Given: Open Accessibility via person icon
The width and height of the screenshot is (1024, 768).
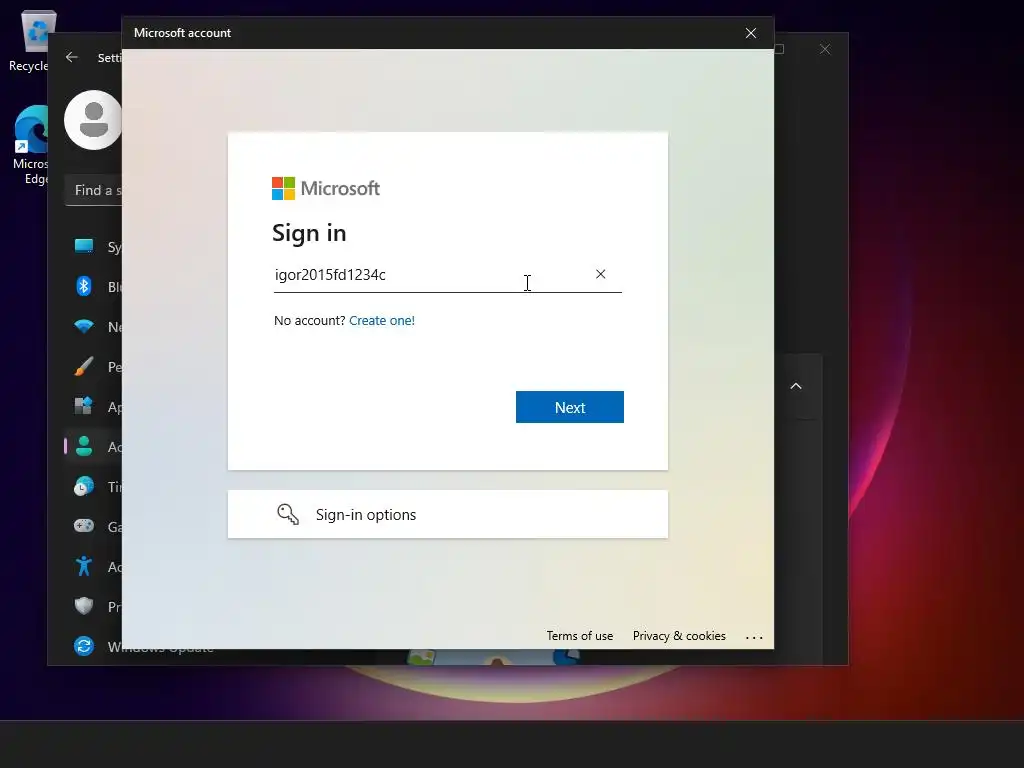Looking at the screenshot, I should pyautogui.click(x=84, y=566).
